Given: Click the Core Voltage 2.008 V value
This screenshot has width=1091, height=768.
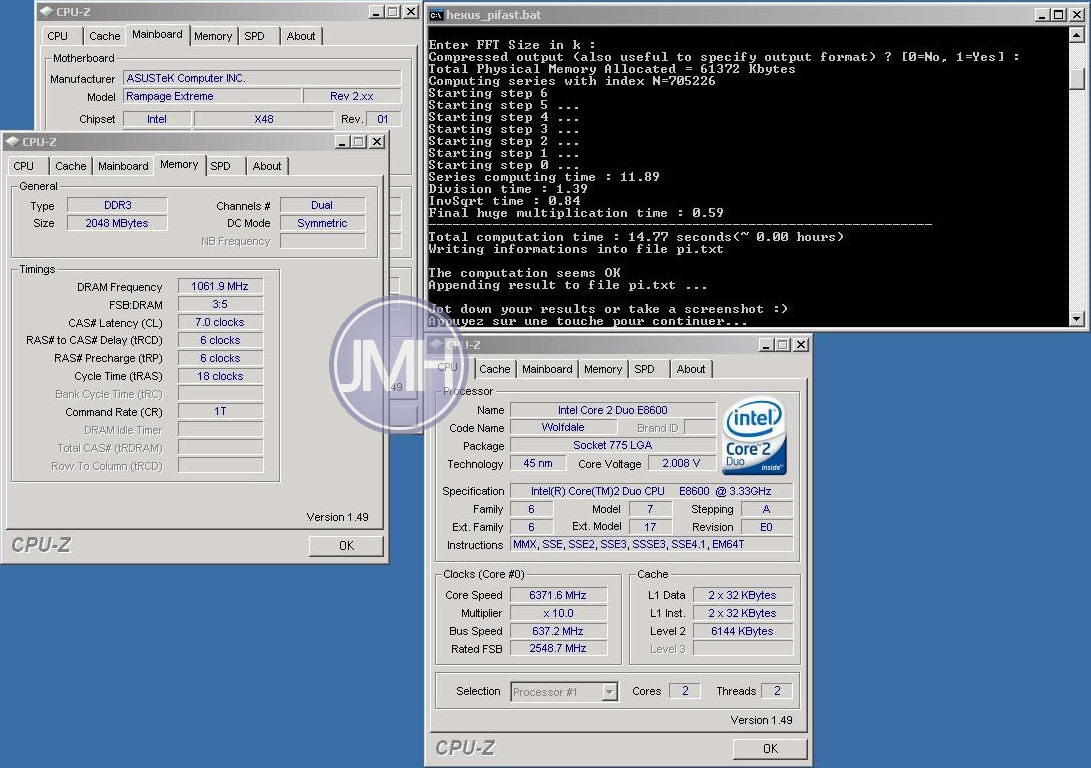Looking at the screenshot, I should click(681, 463).
